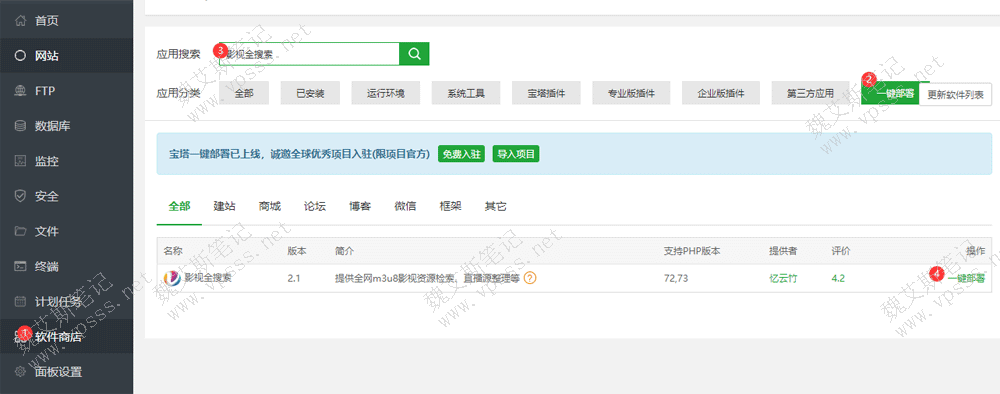Click the rating value 4.2
The width and height of the screenshot is (1000, 394).
(x=838, y=278)
